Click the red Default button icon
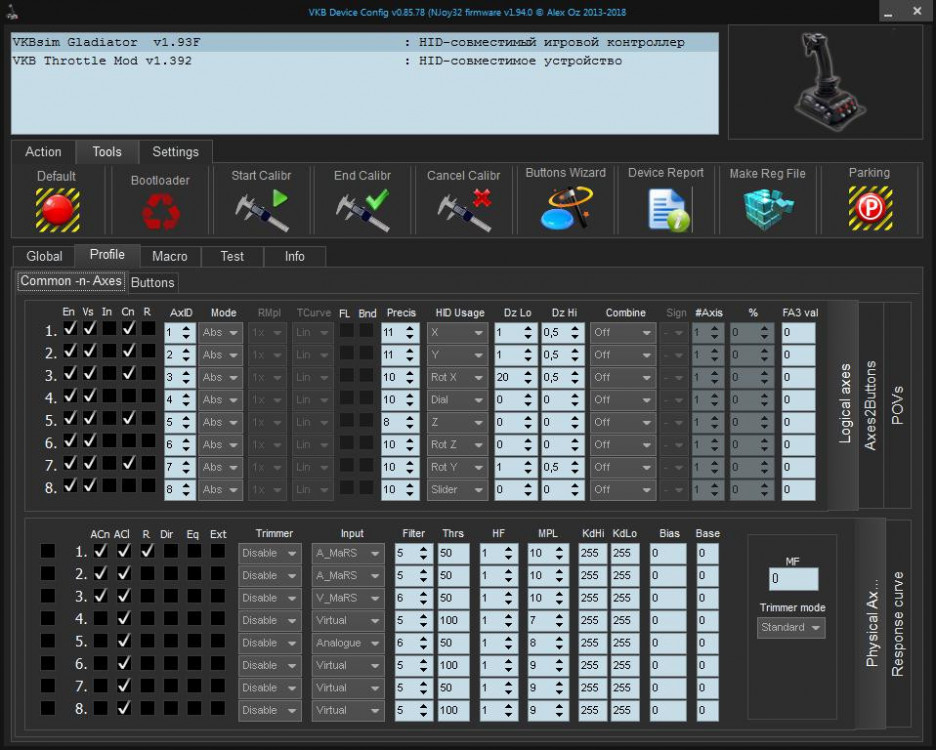 (x=57, y=210)
